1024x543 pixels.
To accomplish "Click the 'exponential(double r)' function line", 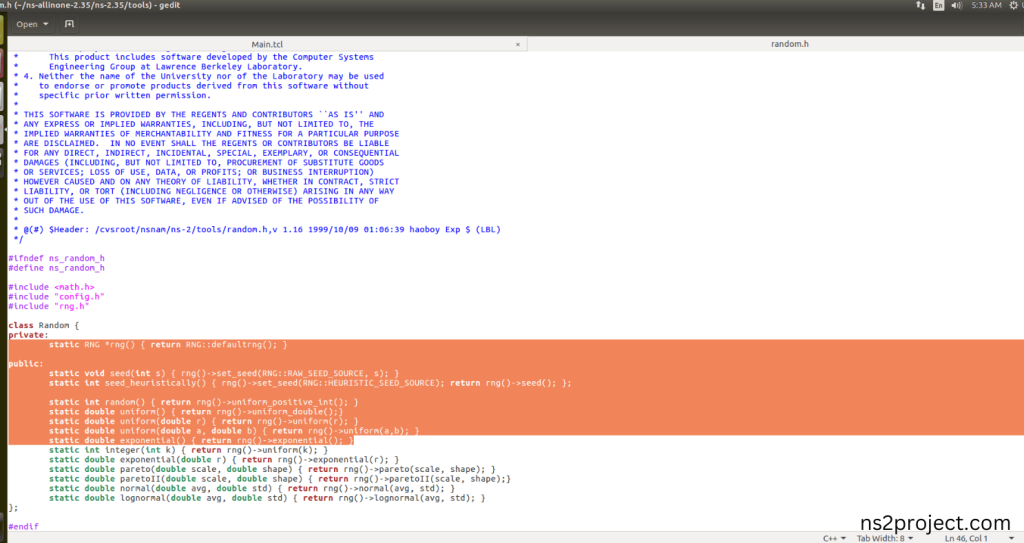I will click(x=223, y=459).
